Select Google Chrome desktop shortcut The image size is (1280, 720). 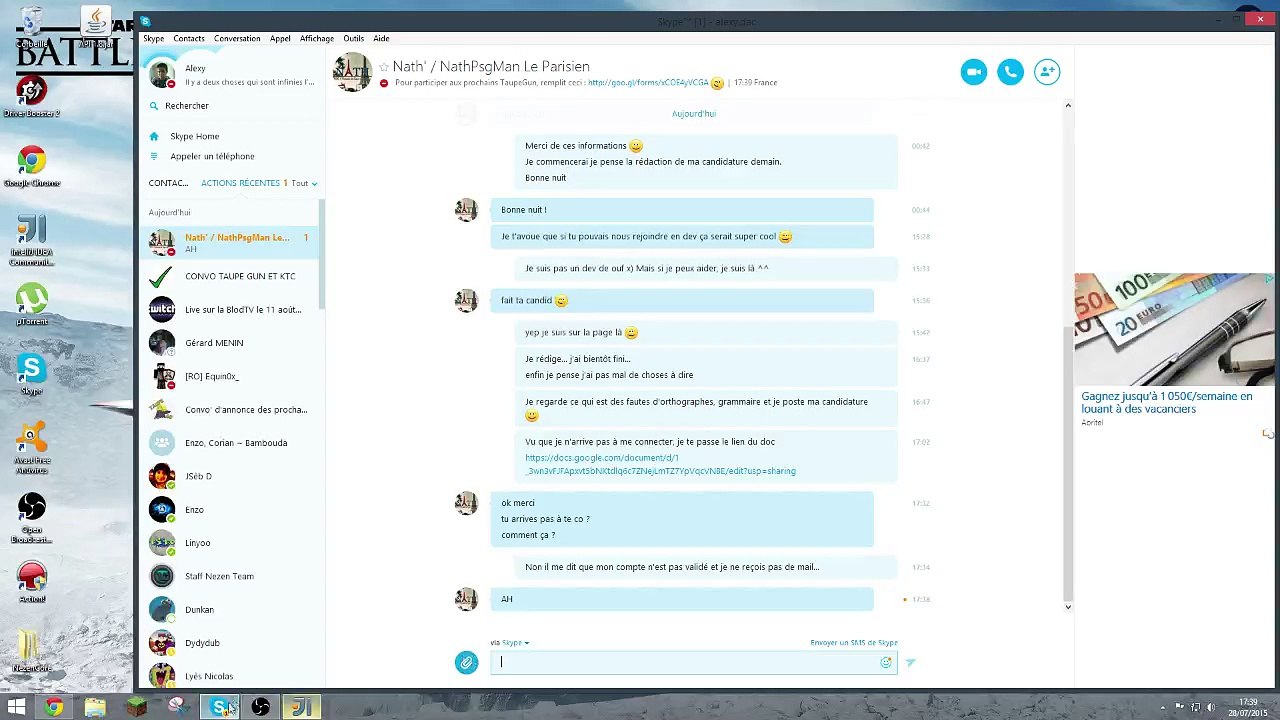32,168
